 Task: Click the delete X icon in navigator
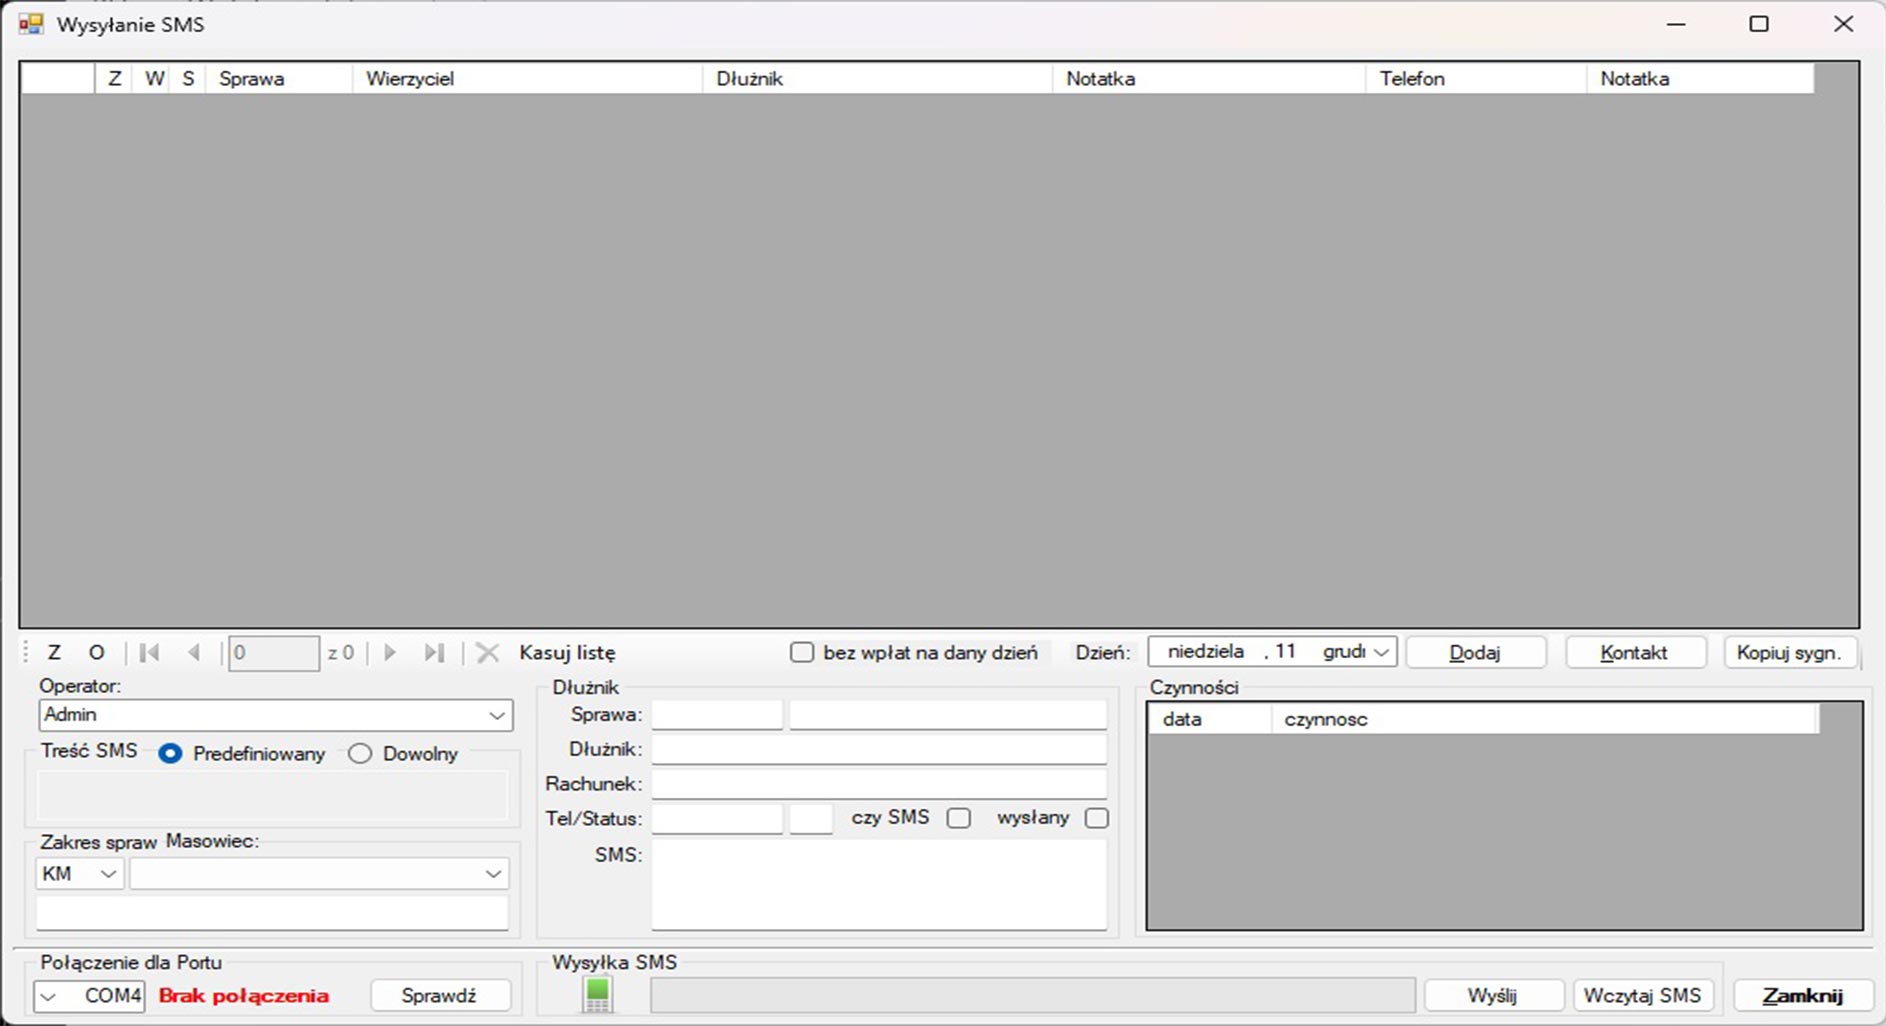[487, 653]
